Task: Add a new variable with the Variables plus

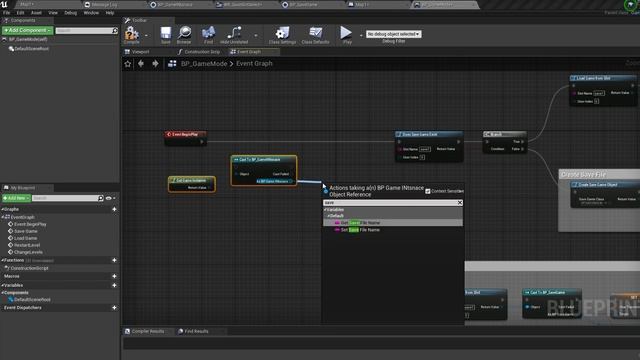Action: [x=114, y=285]
